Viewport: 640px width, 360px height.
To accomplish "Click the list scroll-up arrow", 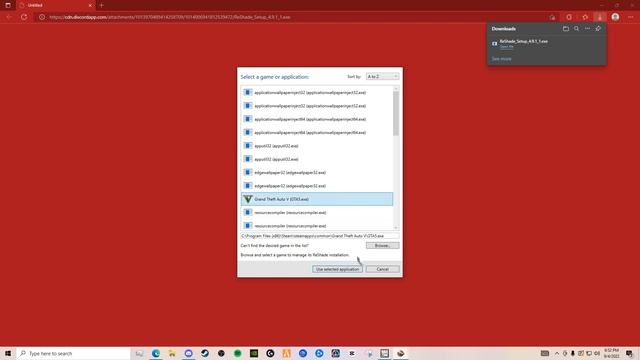I will (396, 89).
